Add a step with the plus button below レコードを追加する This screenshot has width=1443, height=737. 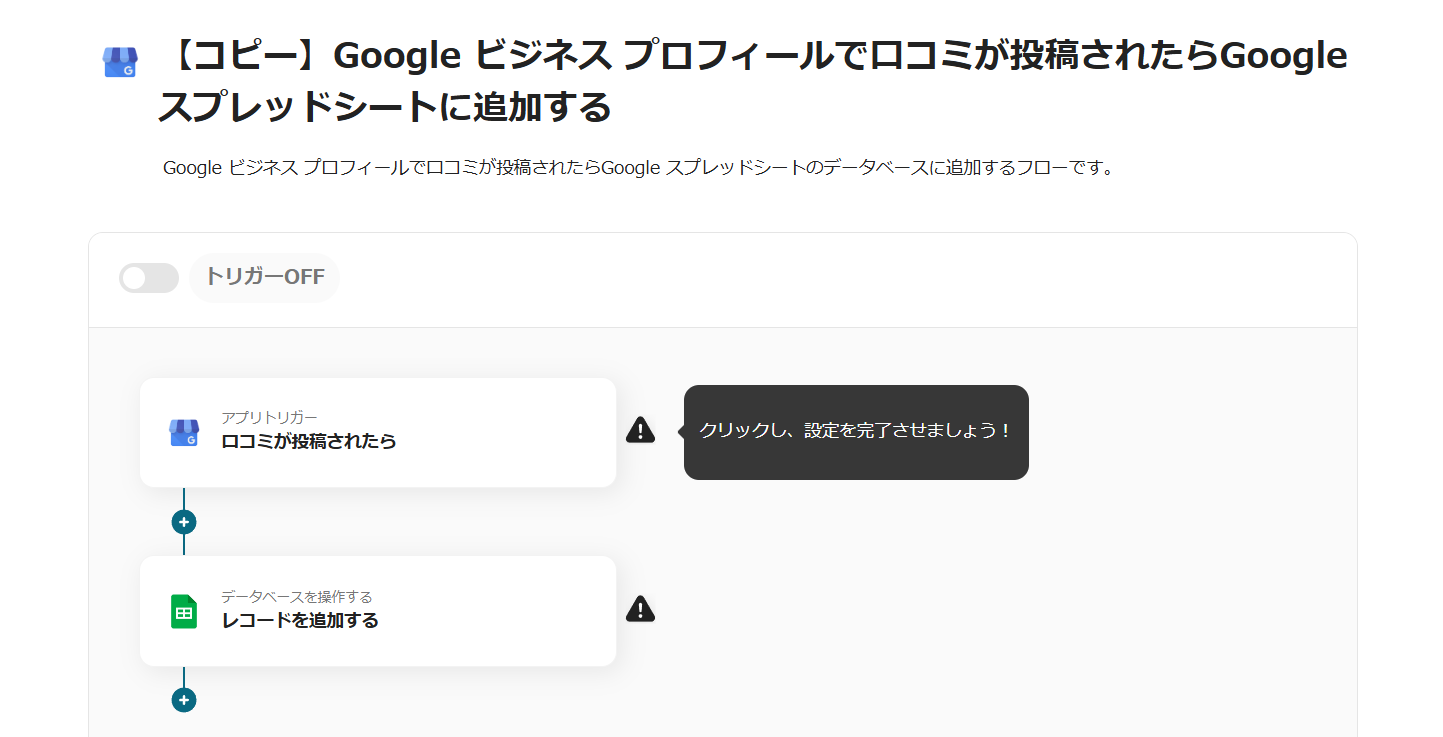[x=184, y=700]
